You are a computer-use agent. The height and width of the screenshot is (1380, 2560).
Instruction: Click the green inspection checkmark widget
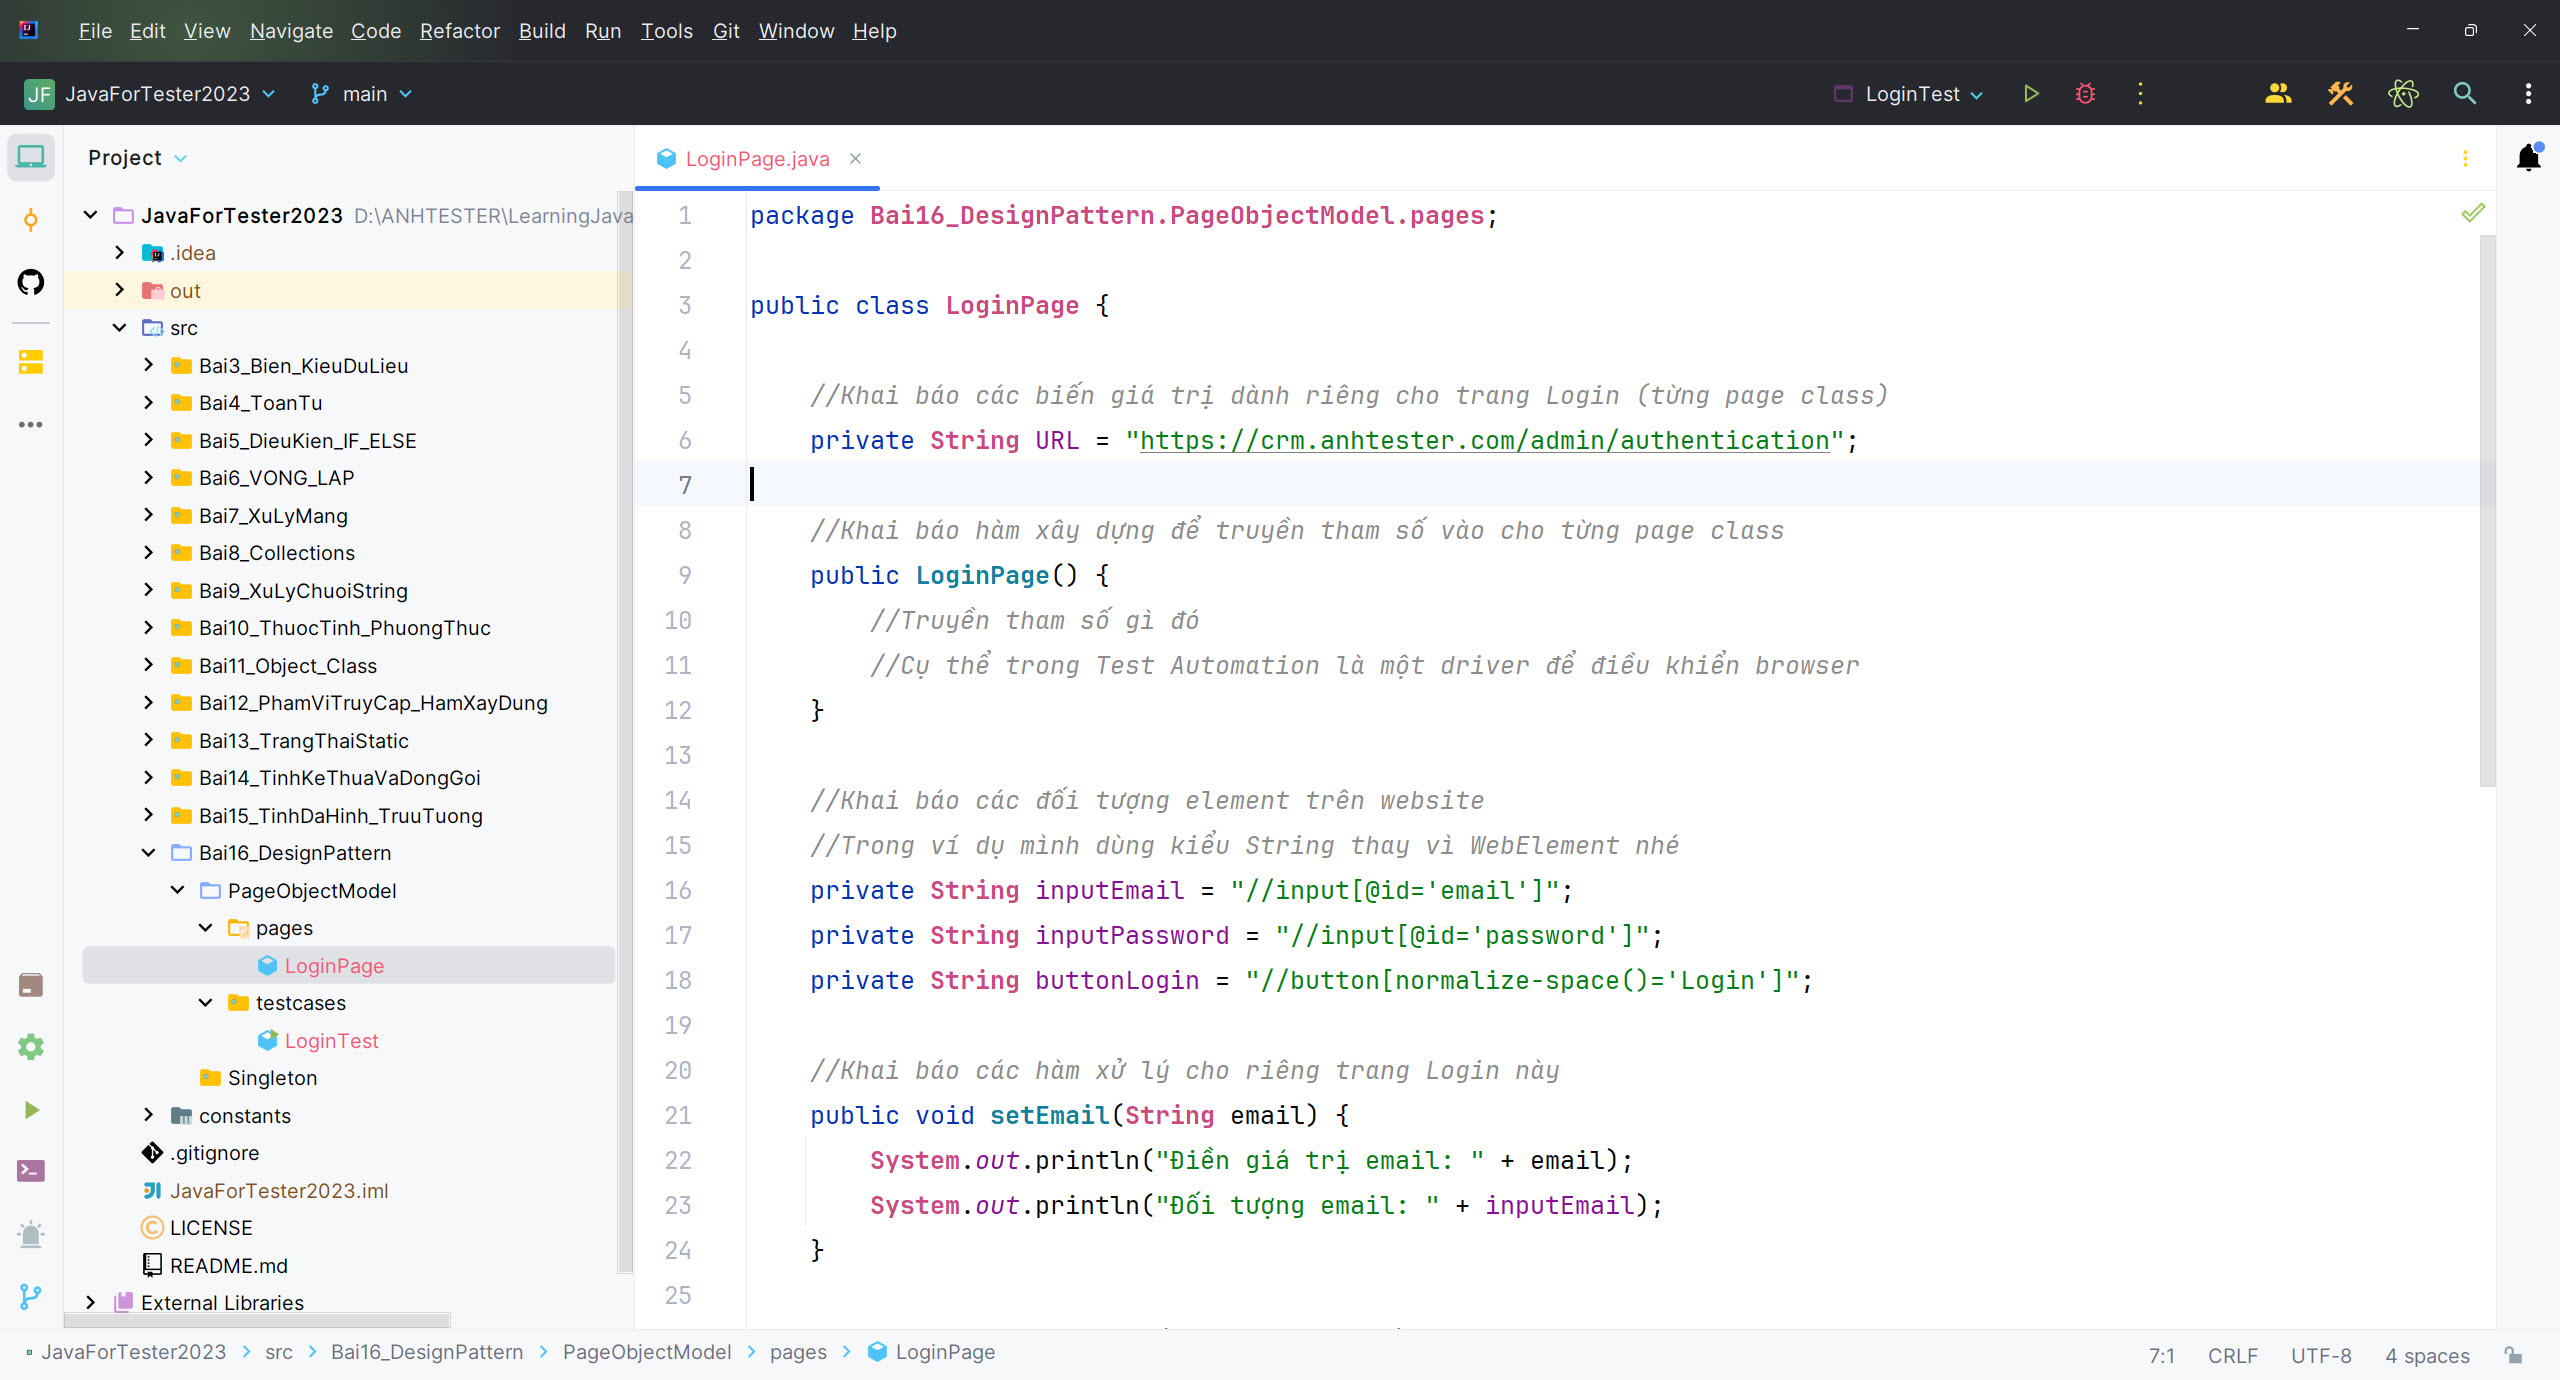pos(2473,213)
